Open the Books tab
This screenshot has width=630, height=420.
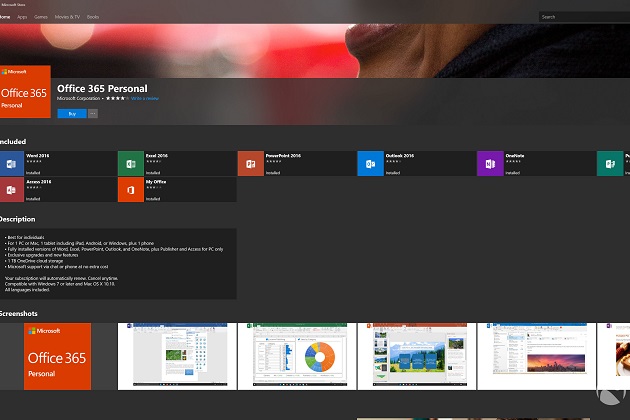(93, 17)
